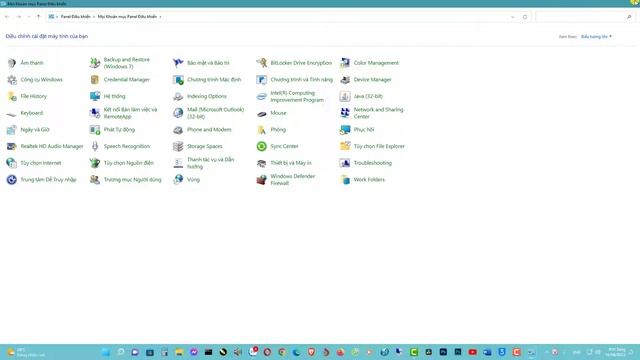The height and width of the screenshot is (360, 640).
Task: Open taskbar search icon
Action: click(120, 352)
